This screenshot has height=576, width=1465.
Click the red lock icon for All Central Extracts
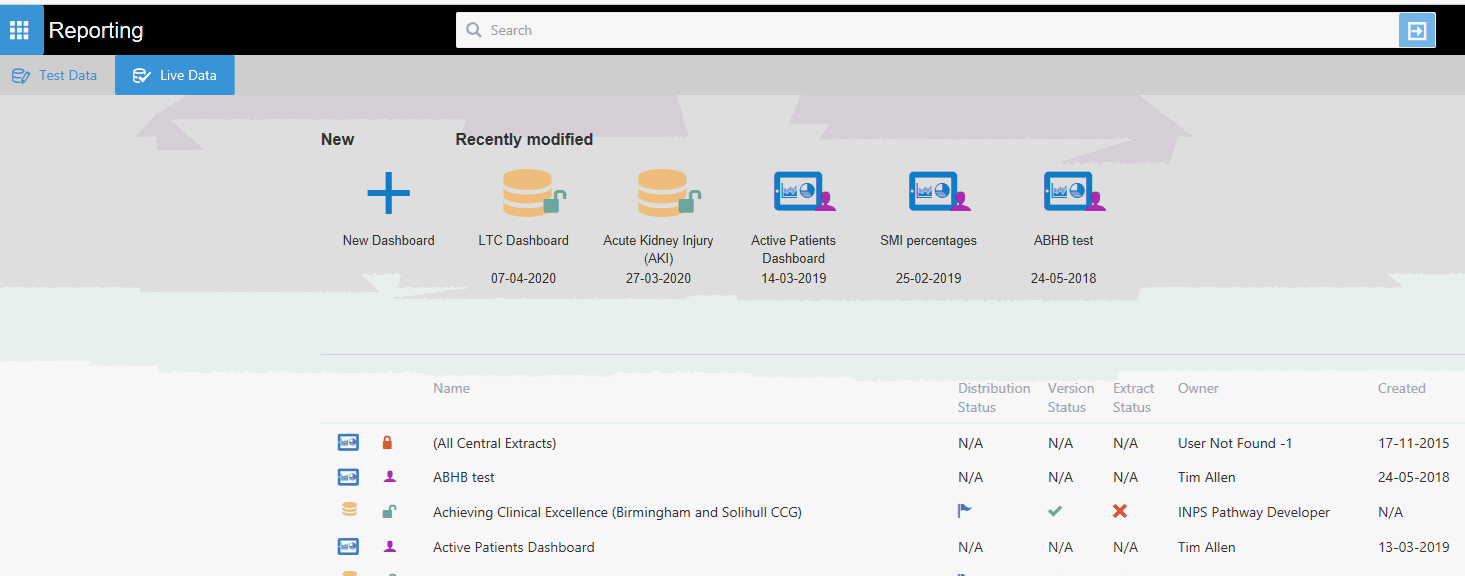click(x=388, y=443)
